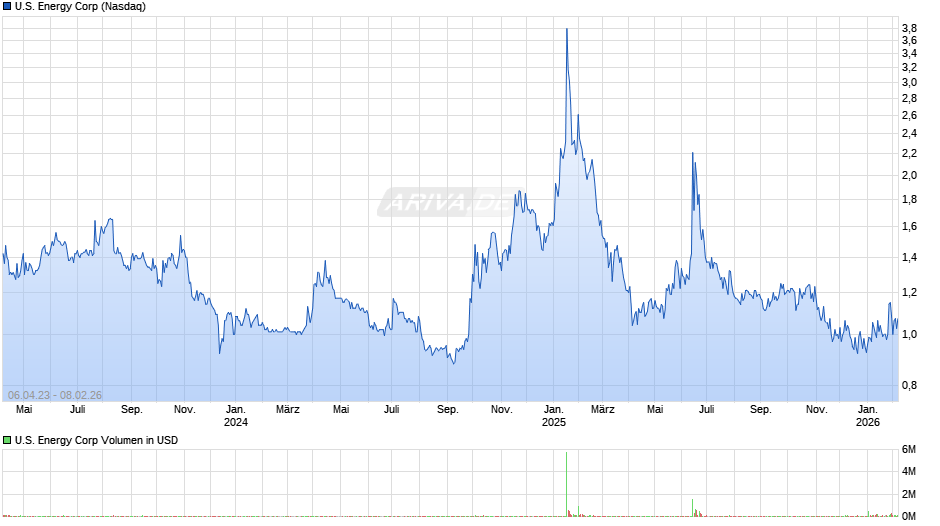Click the date range '06.04.23 - 08.02.26'
This screenshot has width=940, height=526.
pos(55,395)
